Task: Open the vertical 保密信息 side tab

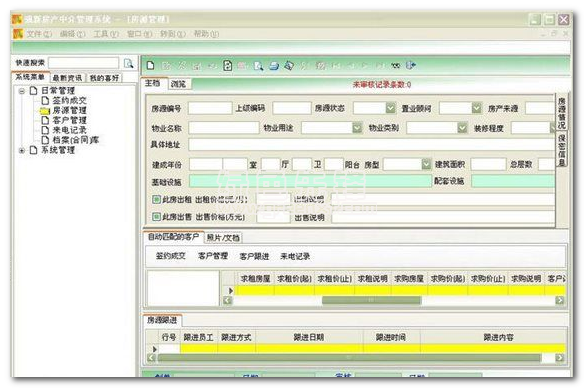Action: 562,150
